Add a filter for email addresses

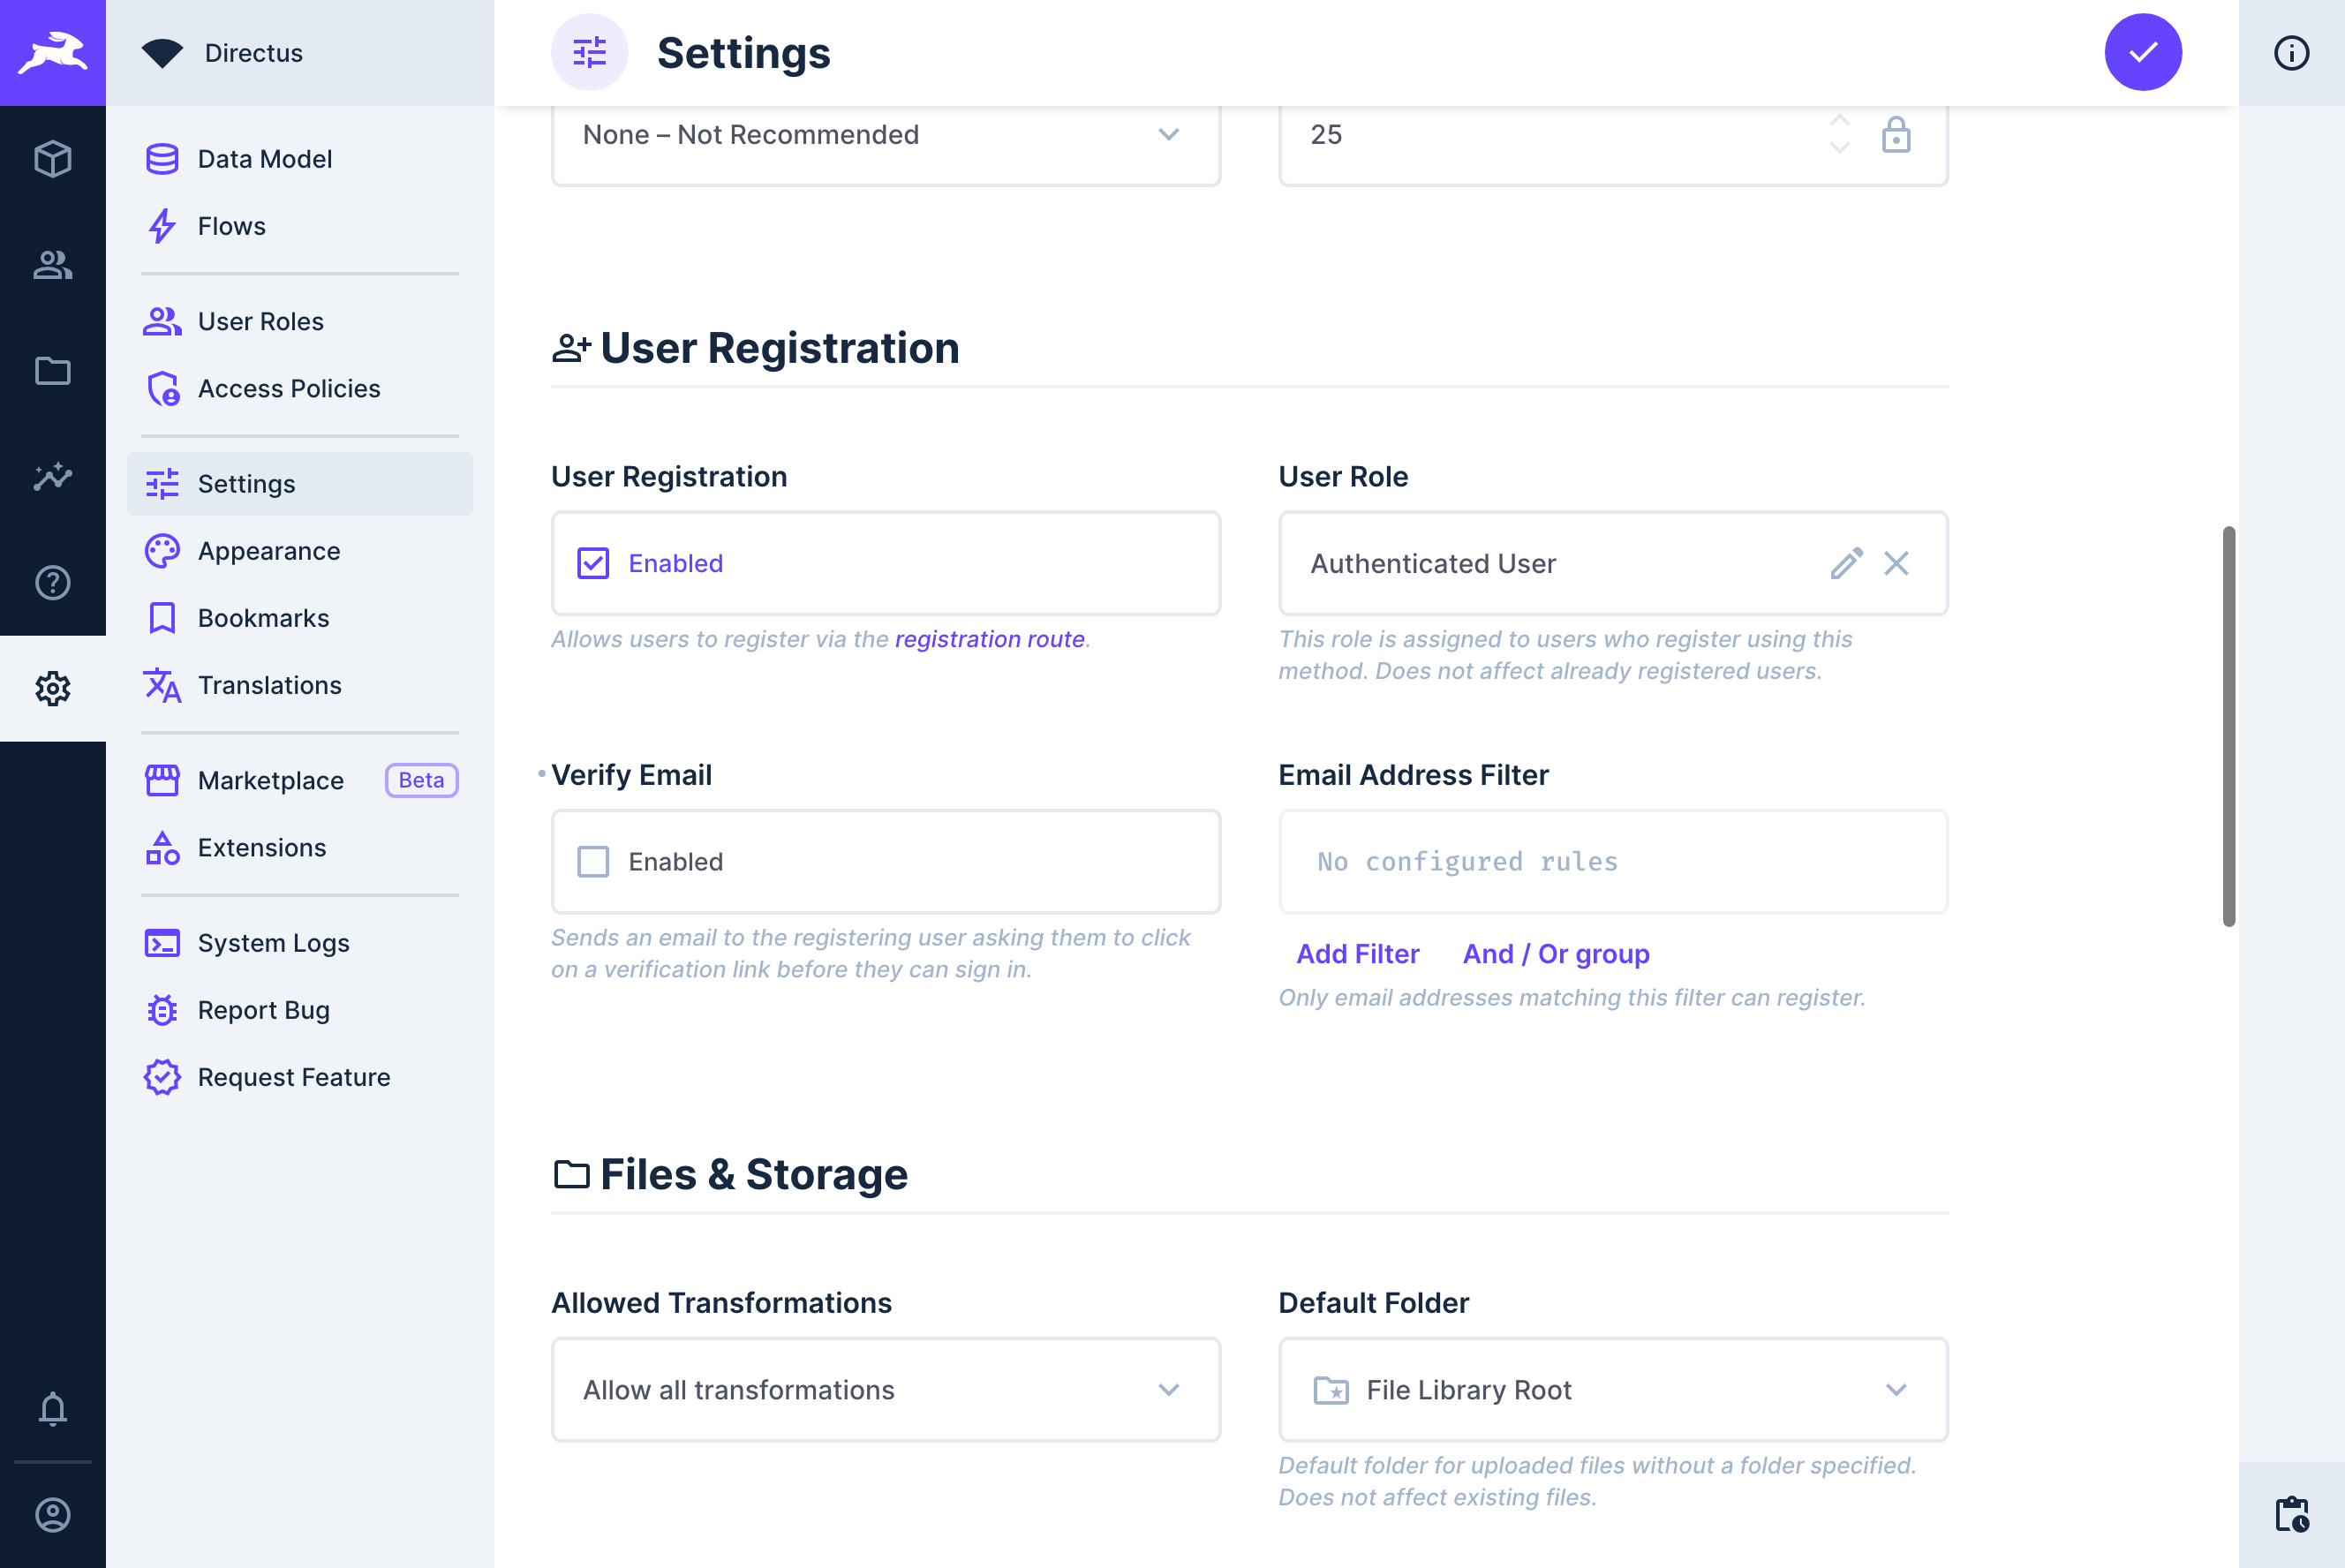tap(1358, 953)
